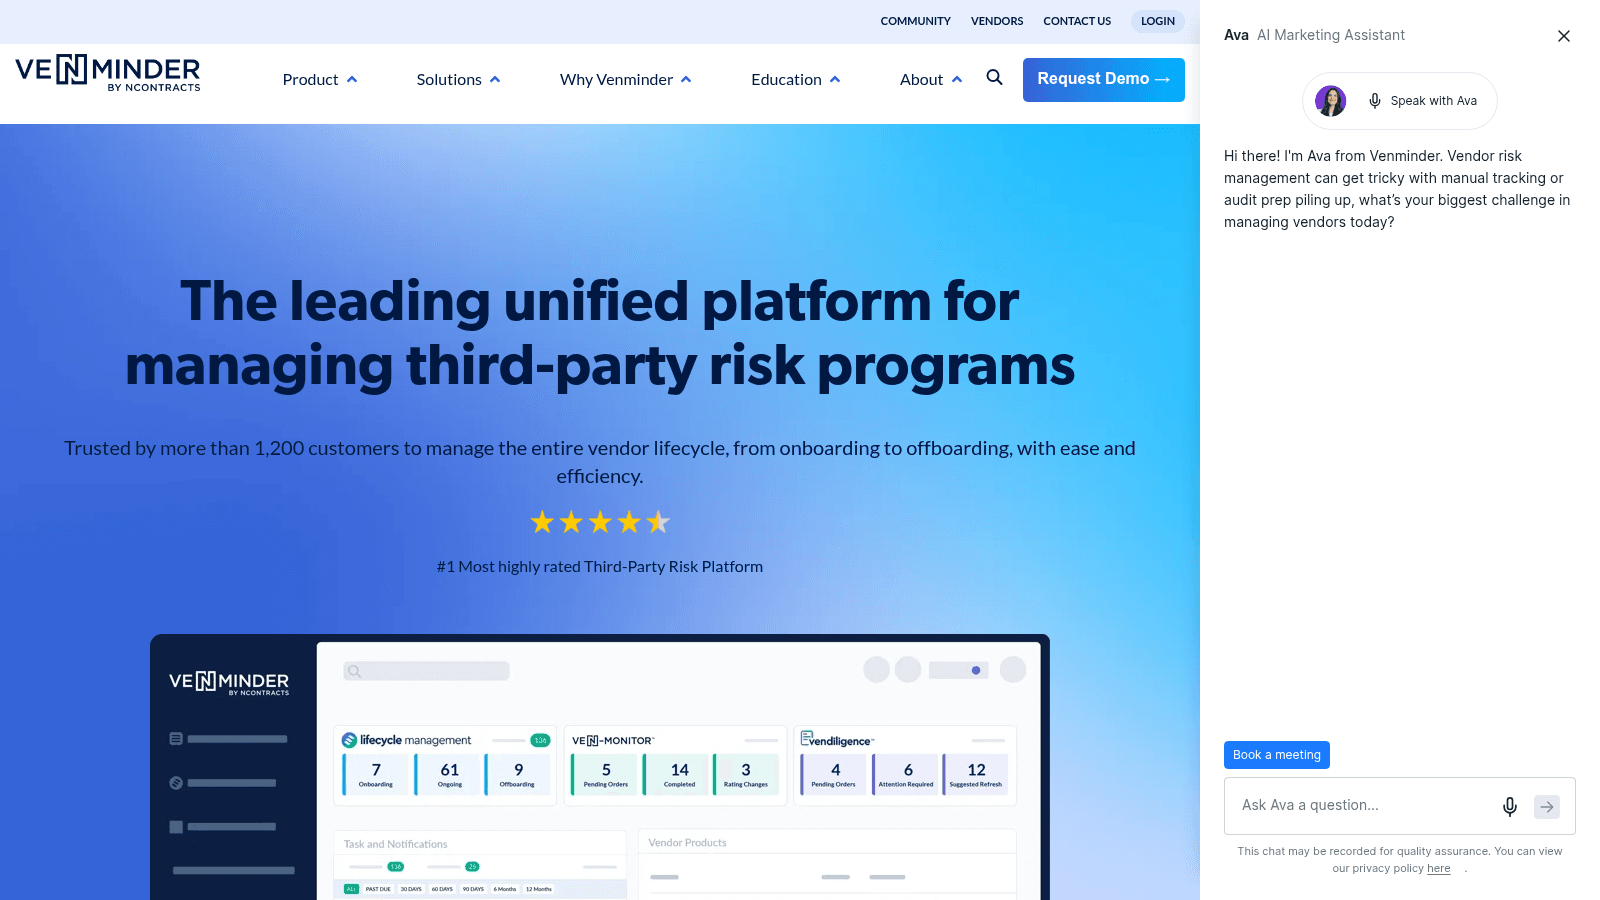
Task: Click the 'AI Marketing Assistant' chat title
Action: pos(1331,35)
